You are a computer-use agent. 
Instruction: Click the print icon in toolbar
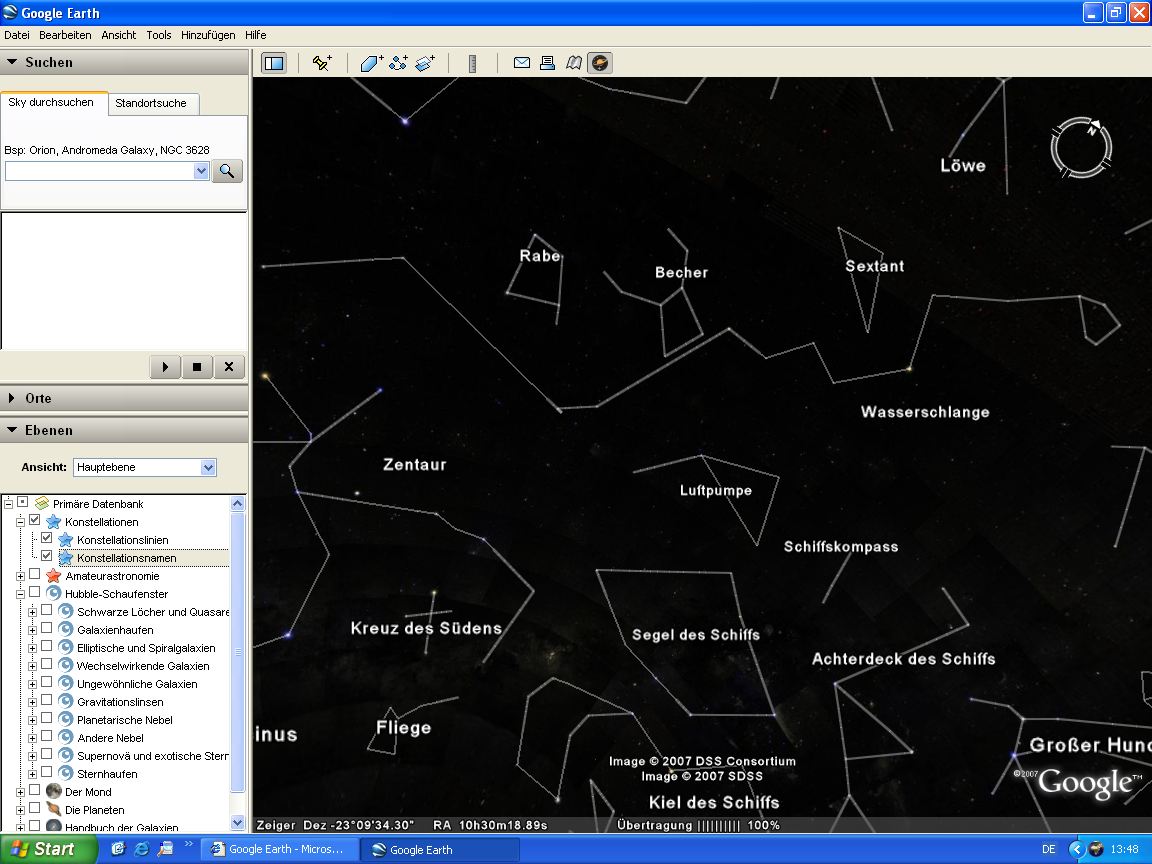pos(547,63)
